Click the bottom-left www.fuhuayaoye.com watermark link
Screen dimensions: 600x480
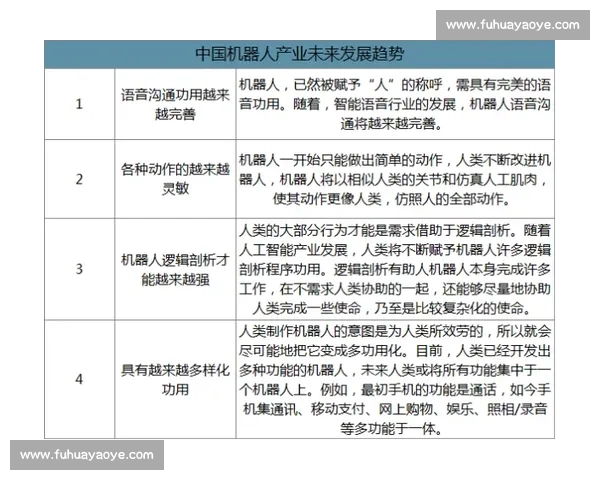[87, 455]
